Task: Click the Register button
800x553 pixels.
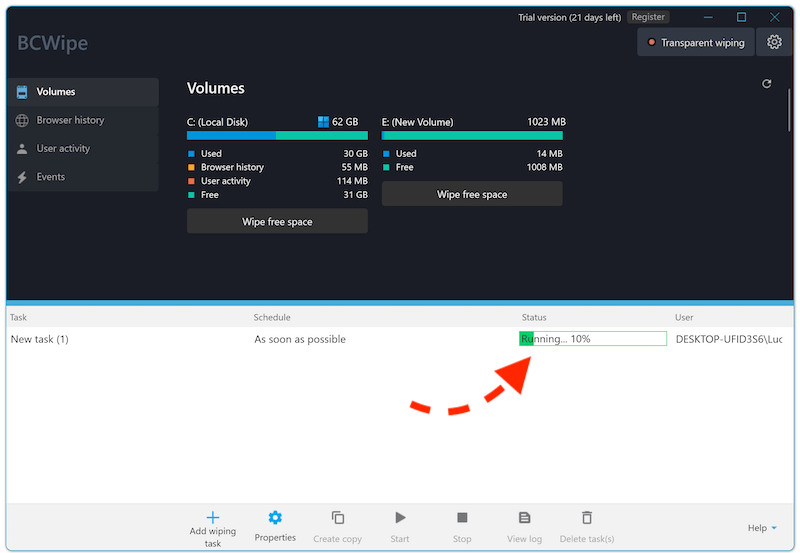Action: (x=648, y=17)
